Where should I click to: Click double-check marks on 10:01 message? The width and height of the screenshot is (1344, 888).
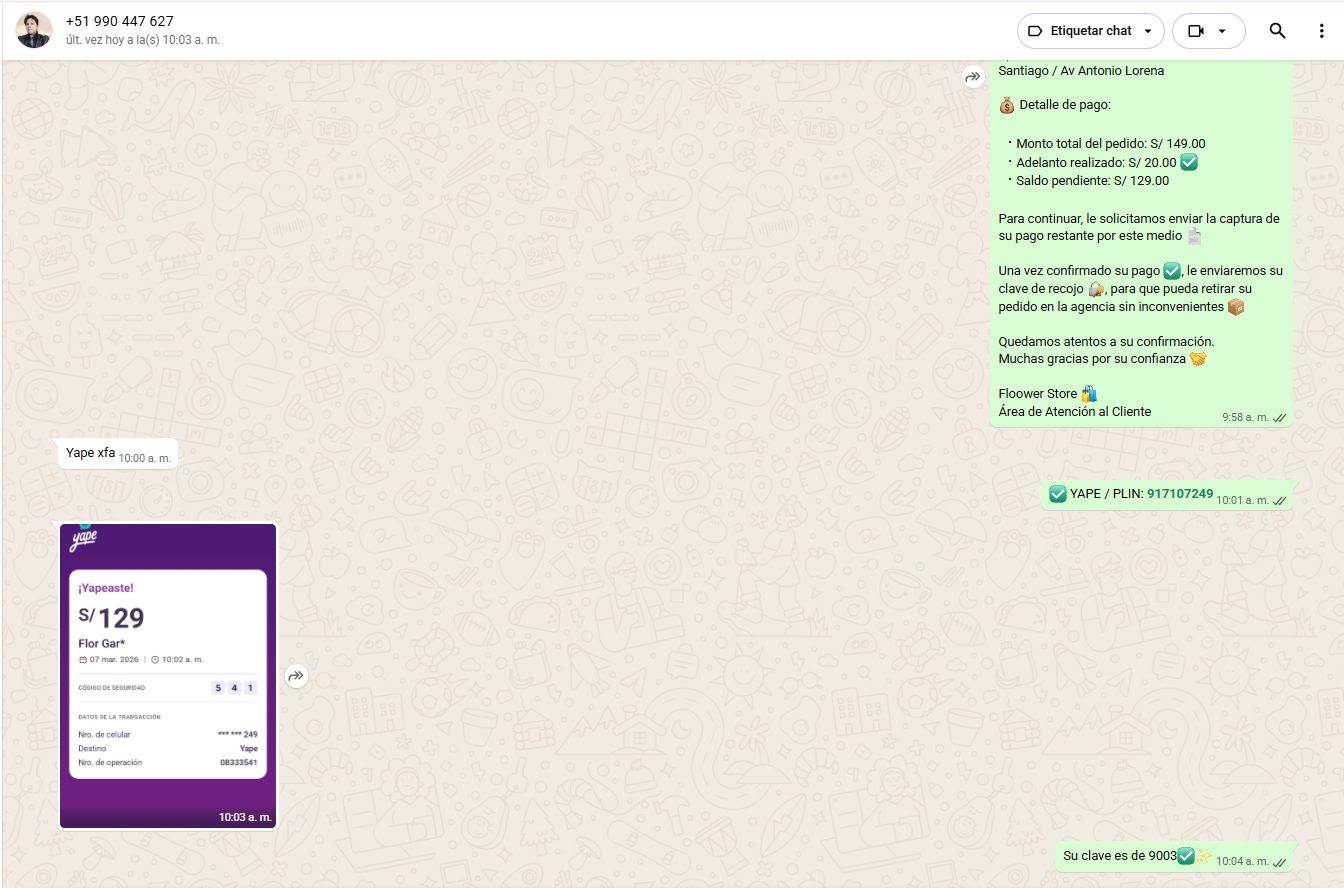1279,500
